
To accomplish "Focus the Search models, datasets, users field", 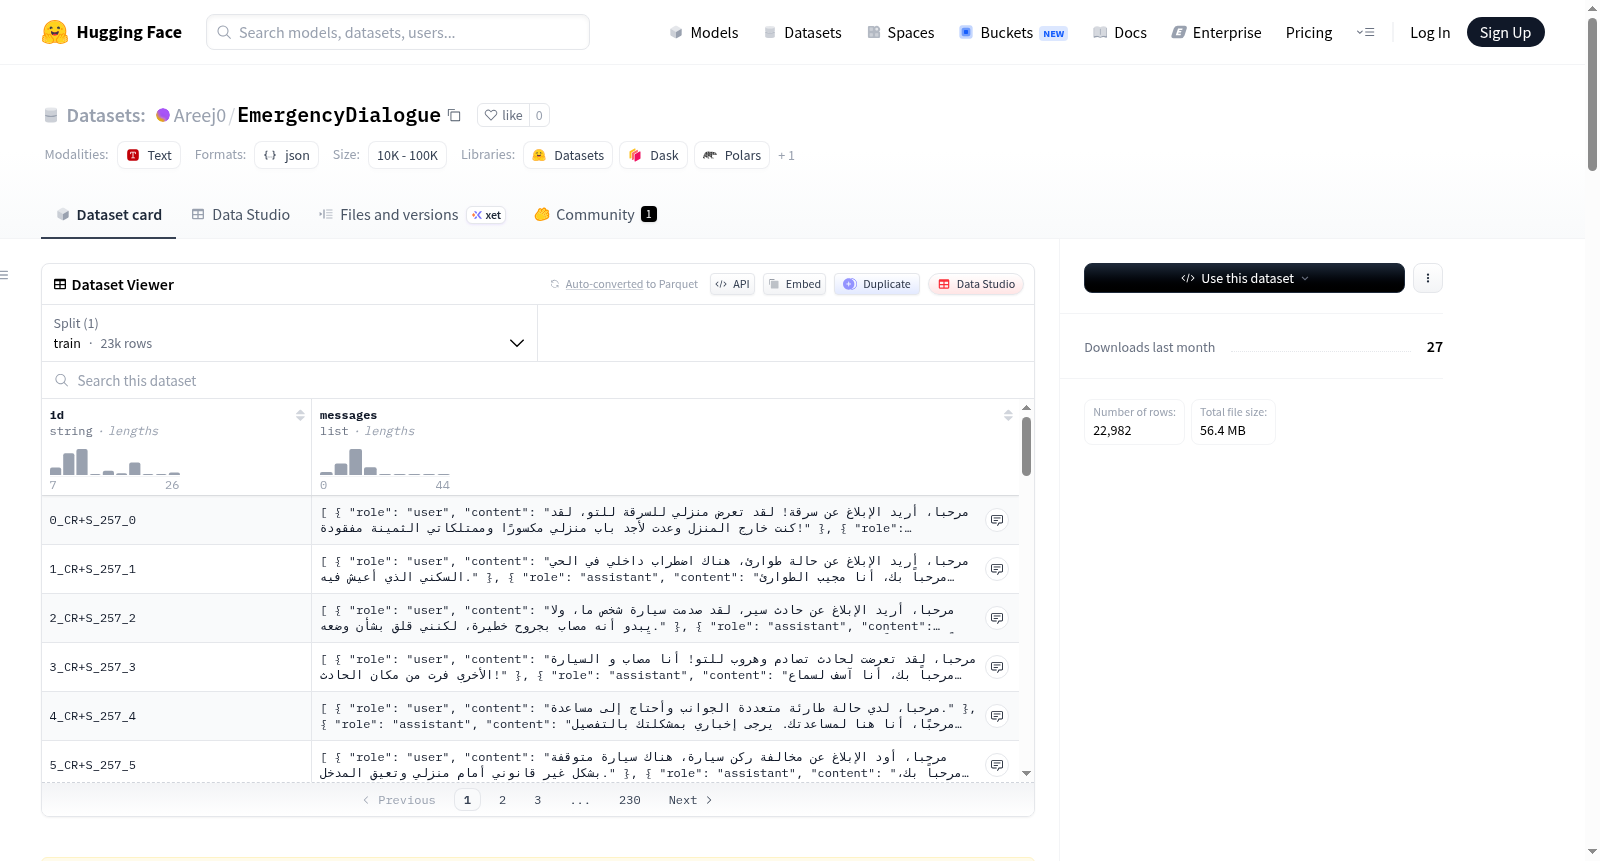I will [x=398, y=32].
